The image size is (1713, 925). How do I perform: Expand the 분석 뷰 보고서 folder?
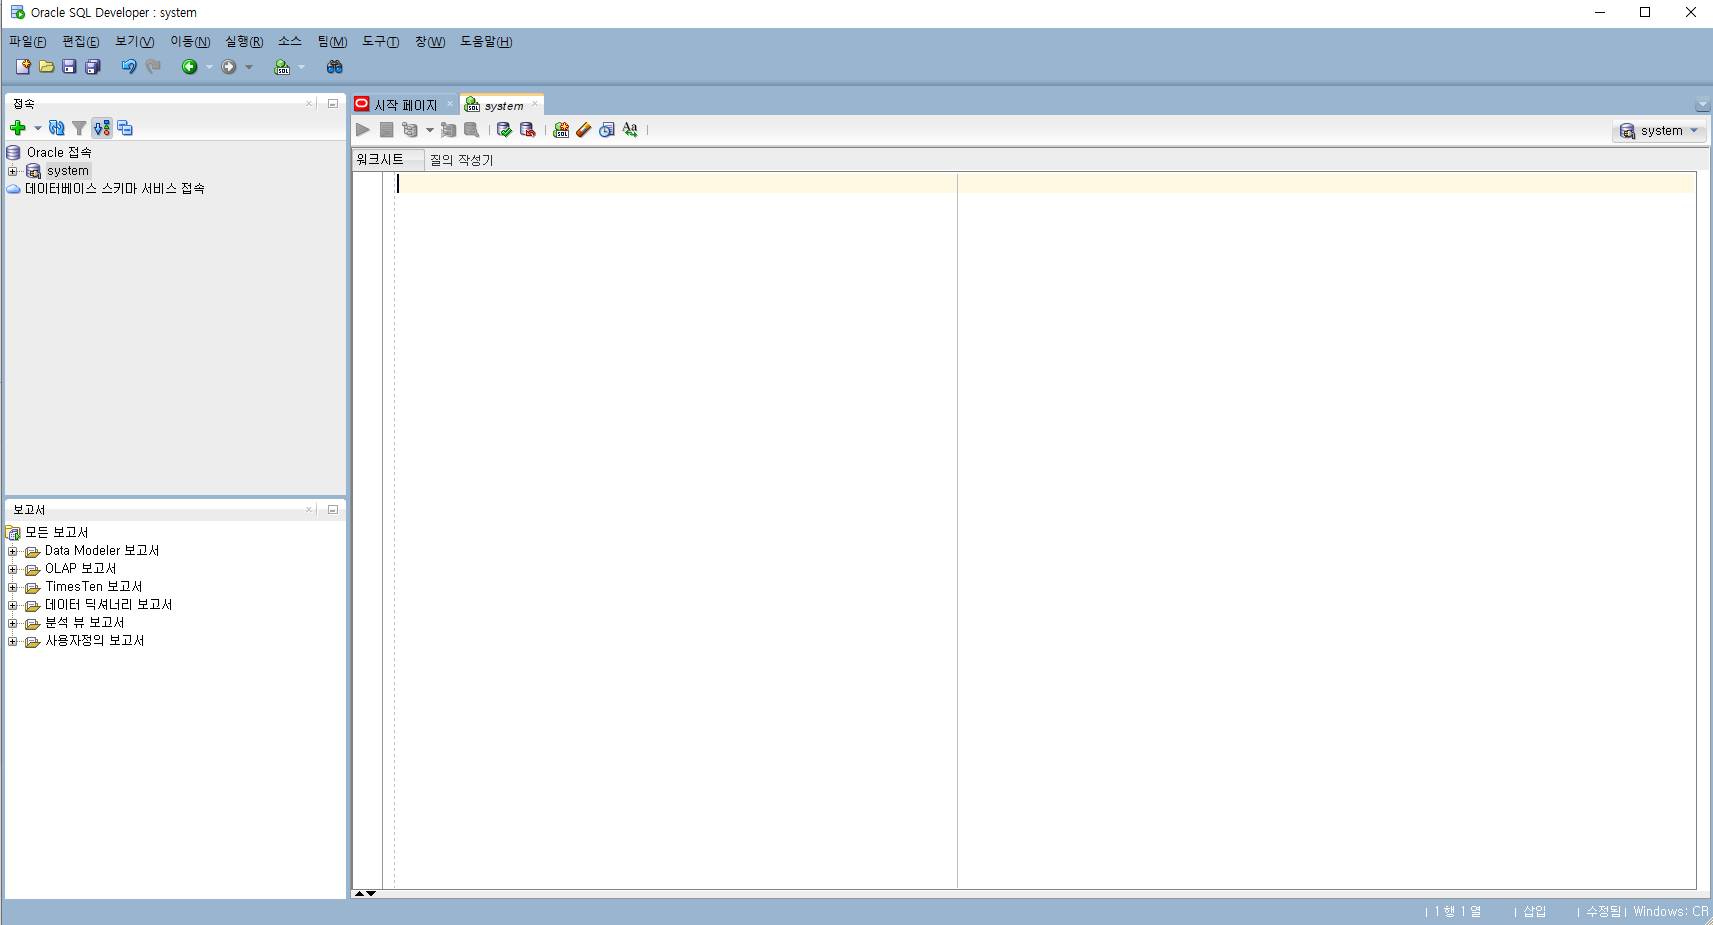point(12,623)
